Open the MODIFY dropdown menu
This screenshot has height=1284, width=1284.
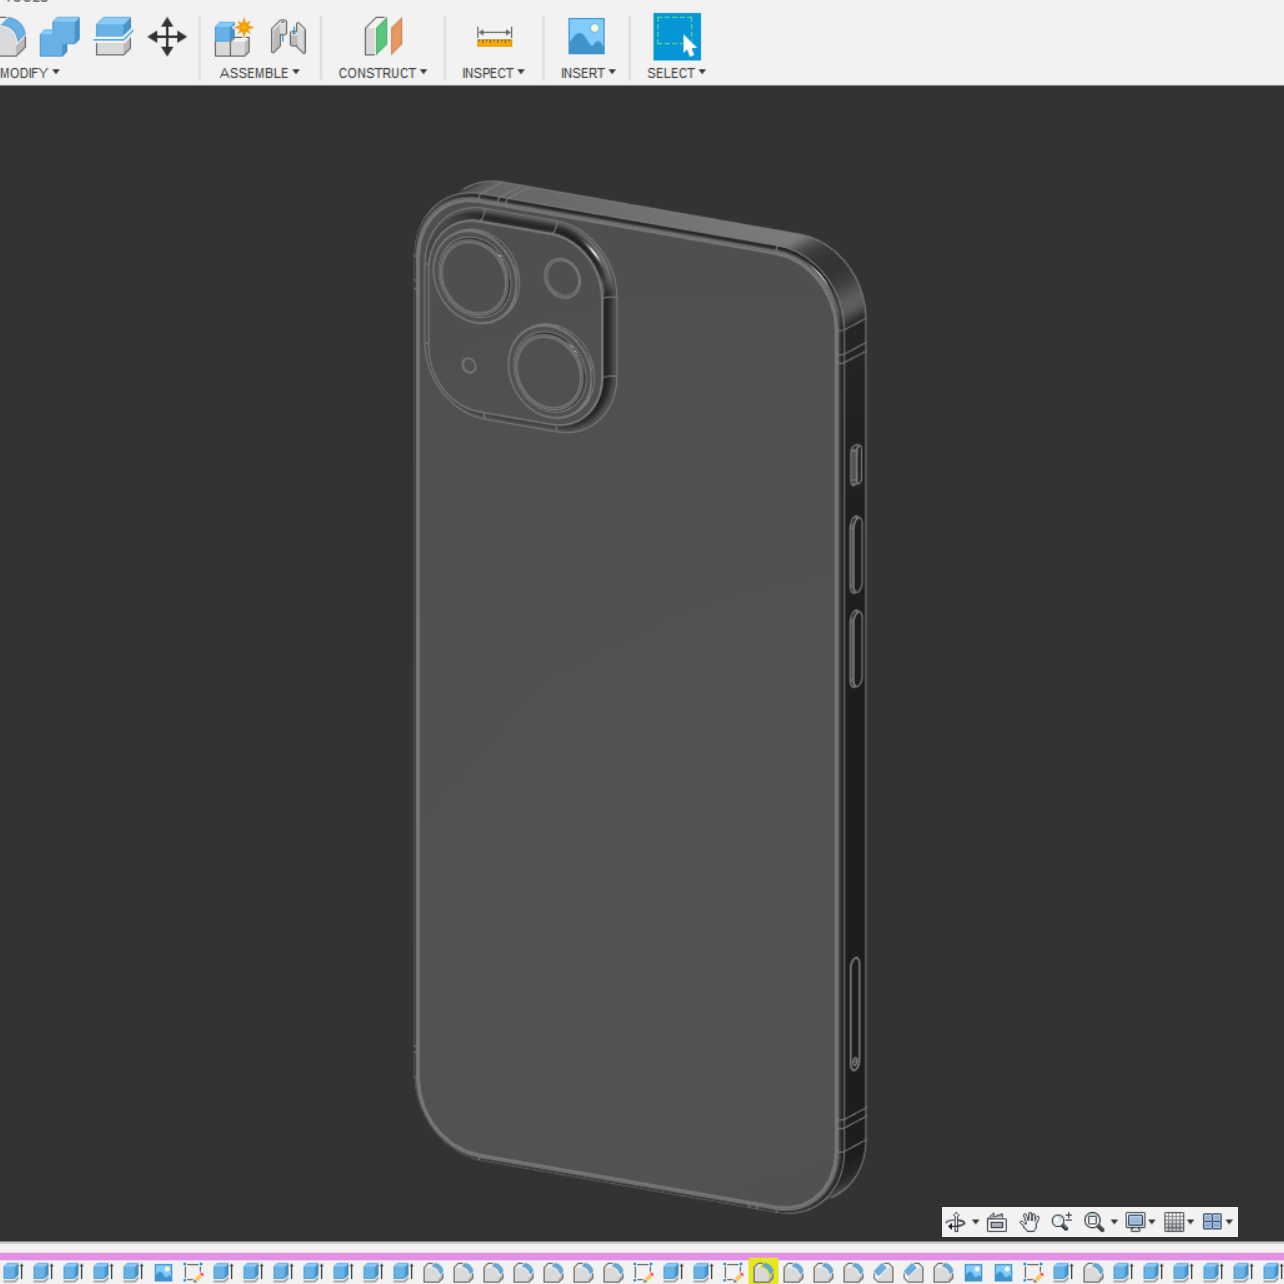[x=29, y=73]
